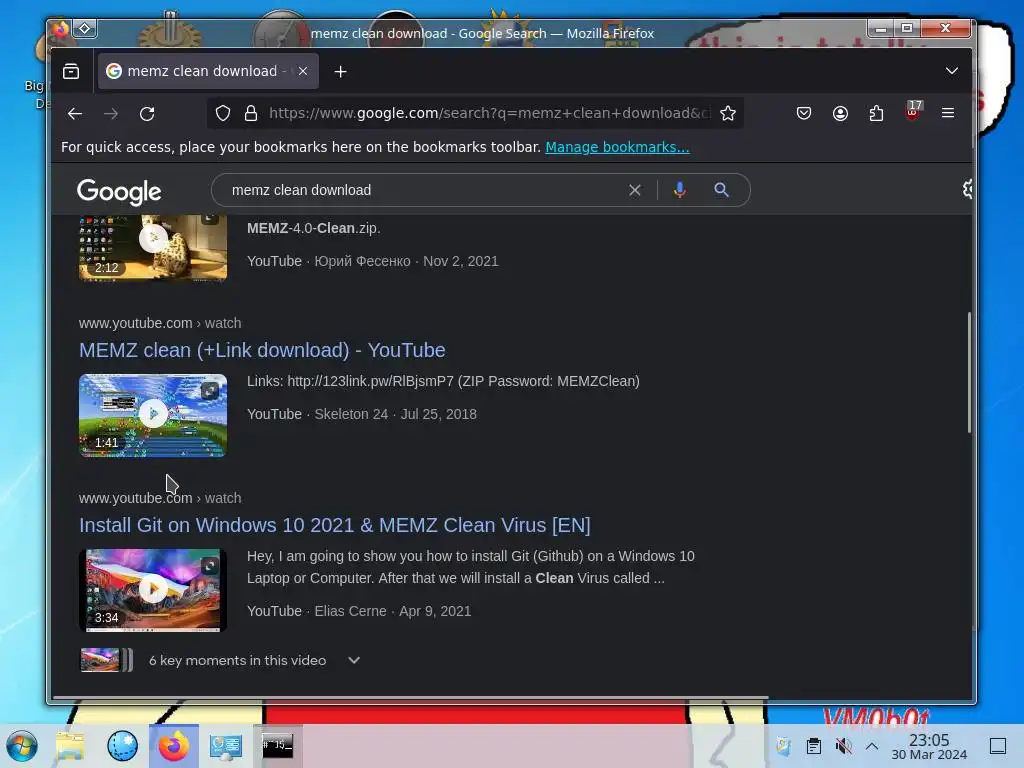Open Firefox window menu icon in titlebar

pos(60,29)
